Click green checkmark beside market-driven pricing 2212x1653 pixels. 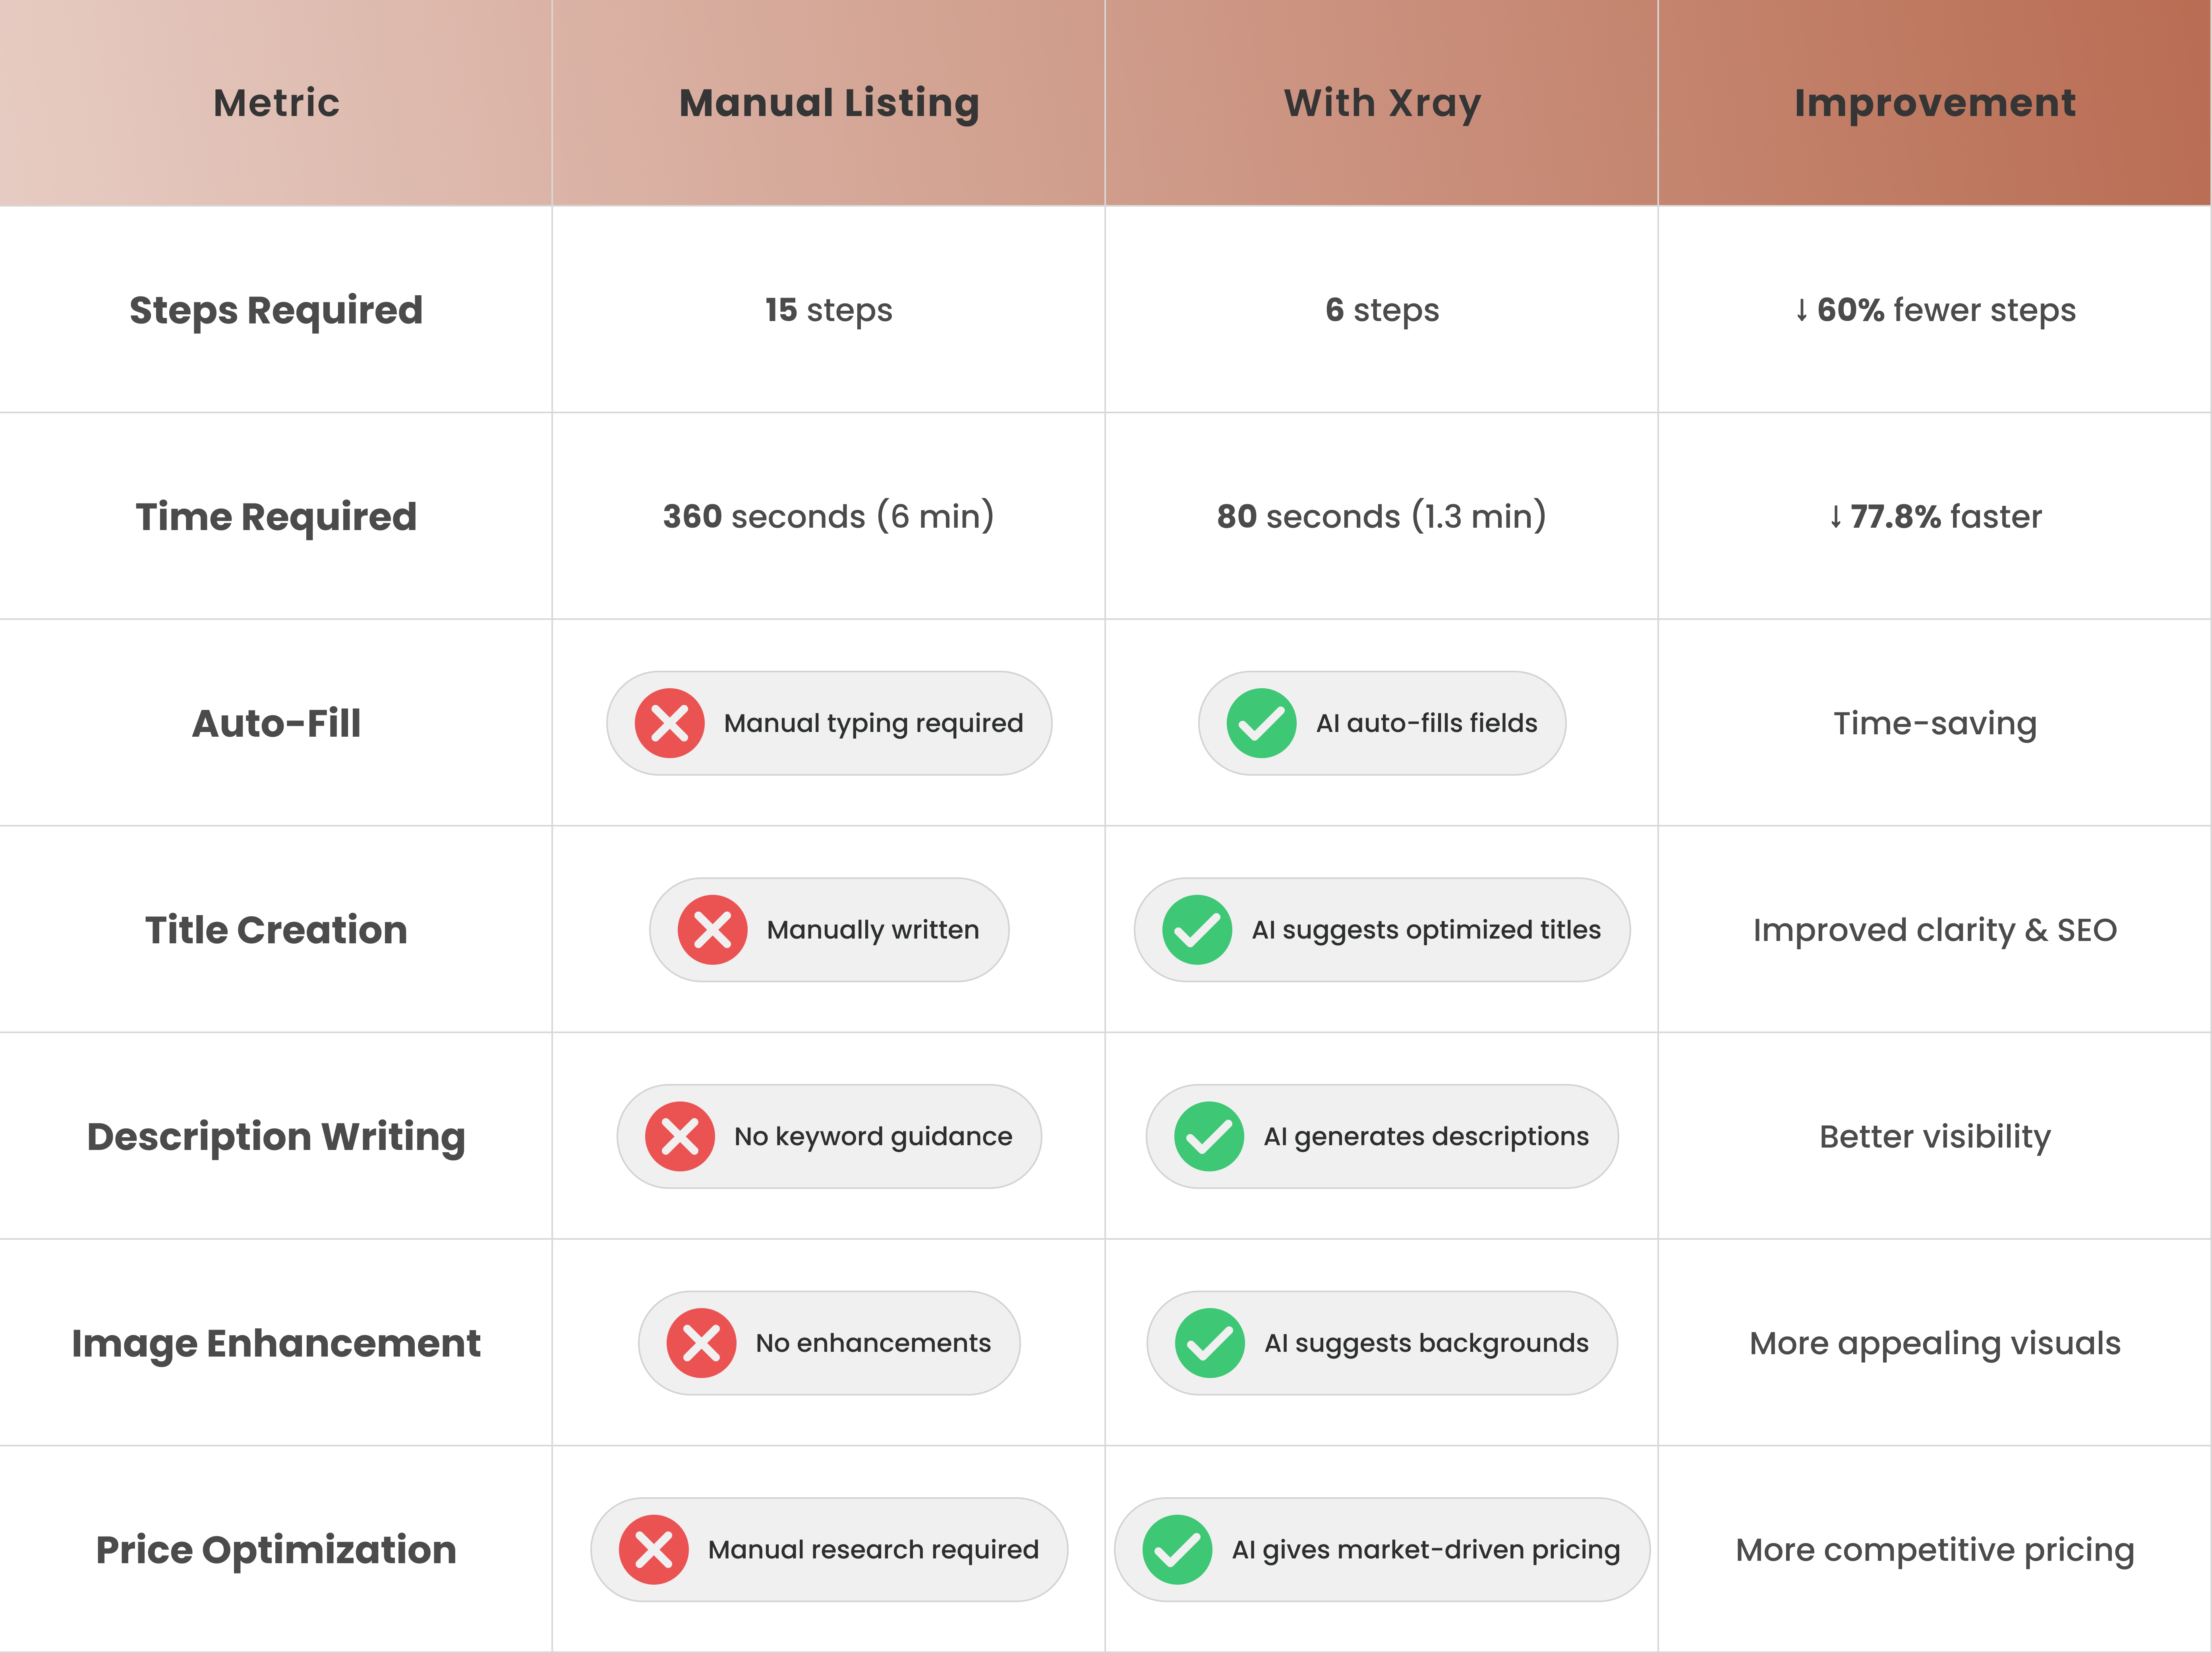1177,1550
